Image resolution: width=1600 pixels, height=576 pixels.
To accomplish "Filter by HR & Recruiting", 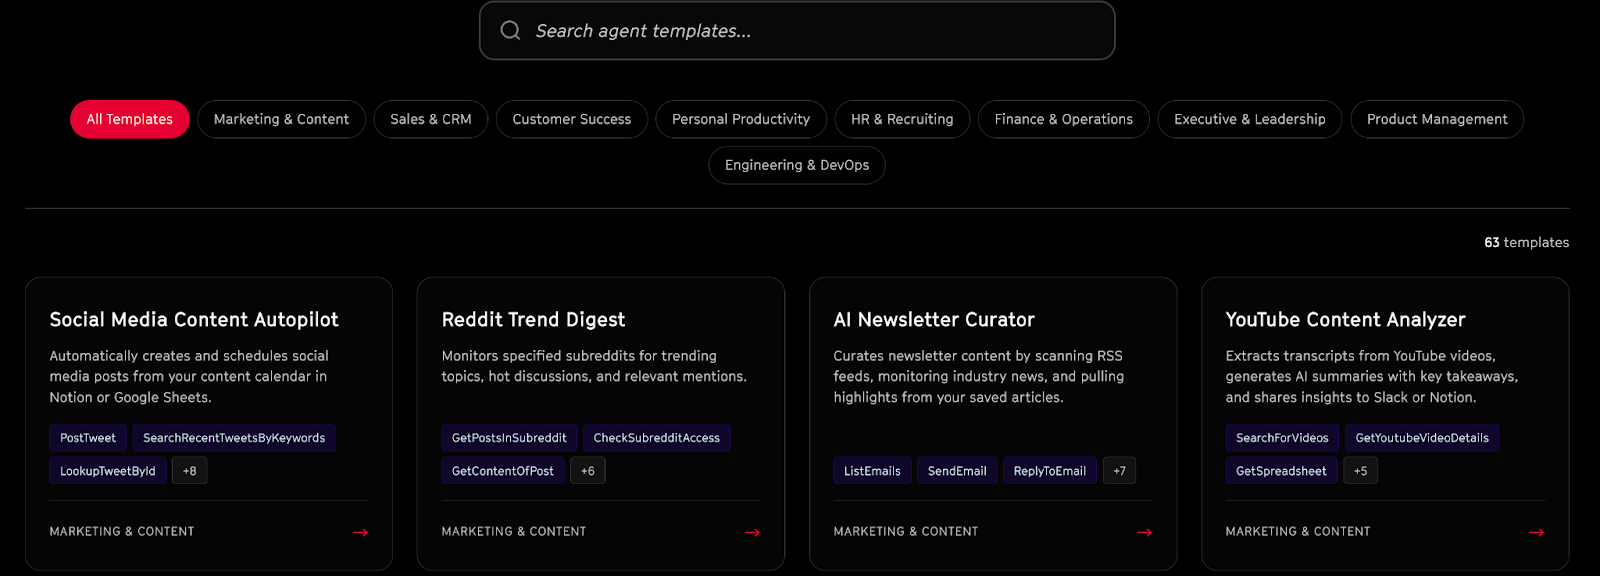I will pos(902,119).
